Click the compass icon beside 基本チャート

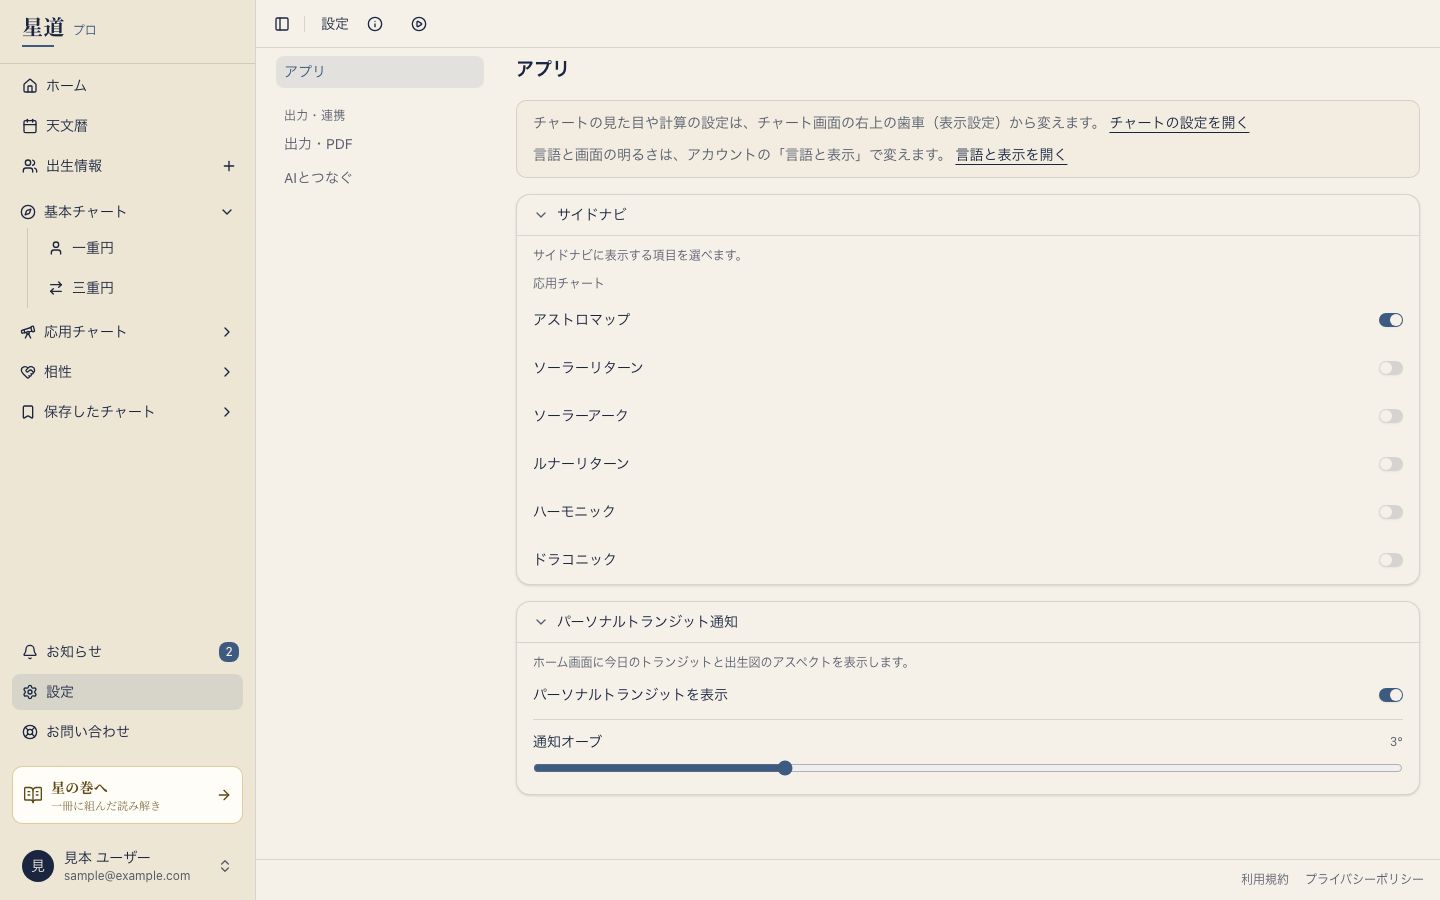28,212
